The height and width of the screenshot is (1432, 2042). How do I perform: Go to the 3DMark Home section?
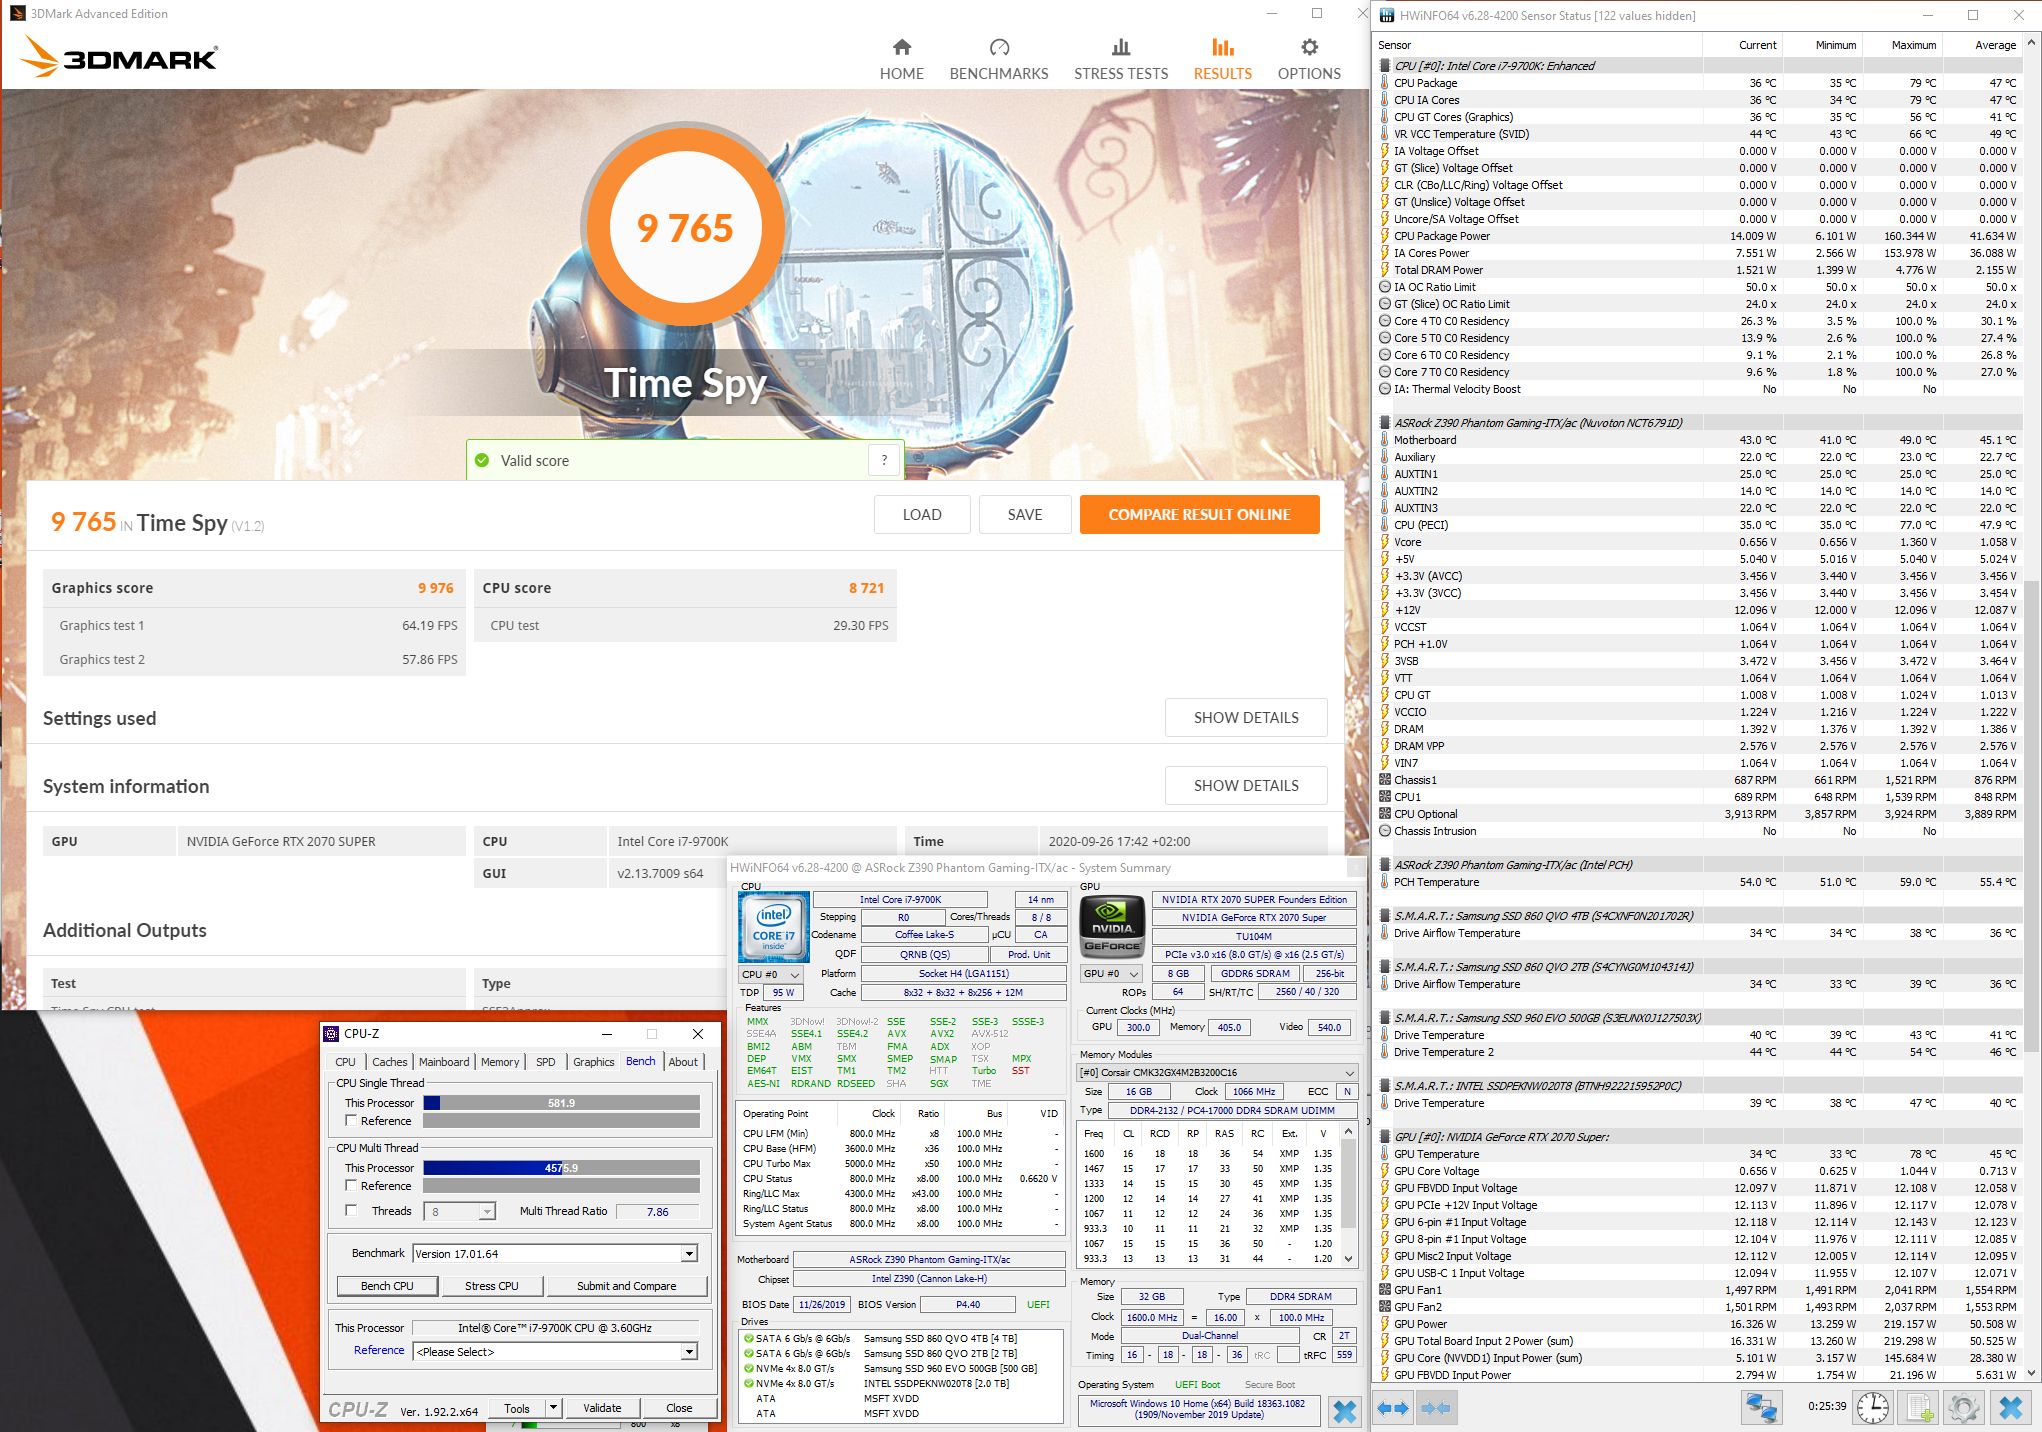click(902, 60)
